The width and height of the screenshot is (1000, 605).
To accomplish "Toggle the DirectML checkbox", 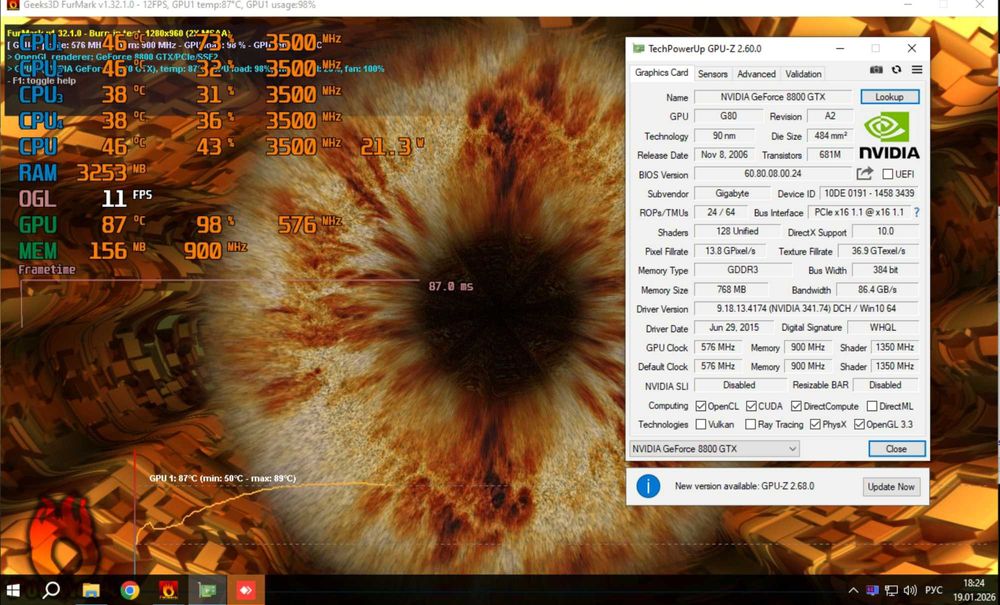I will [872, 406].
